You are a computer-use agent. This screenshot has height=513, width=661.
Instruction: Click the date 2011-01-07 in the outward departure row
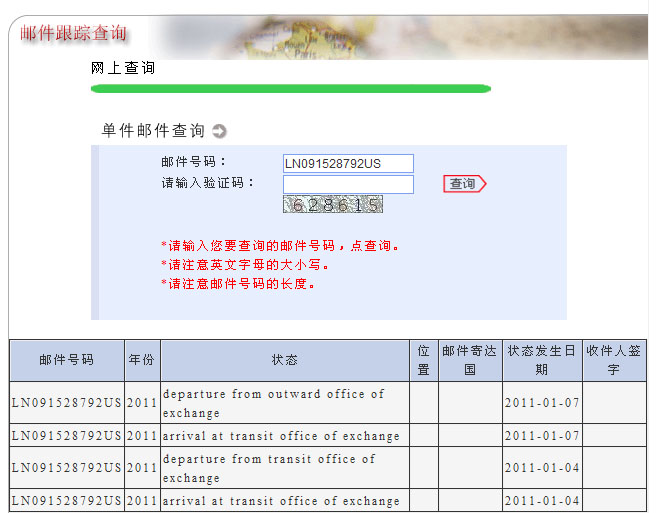point(542,403)
